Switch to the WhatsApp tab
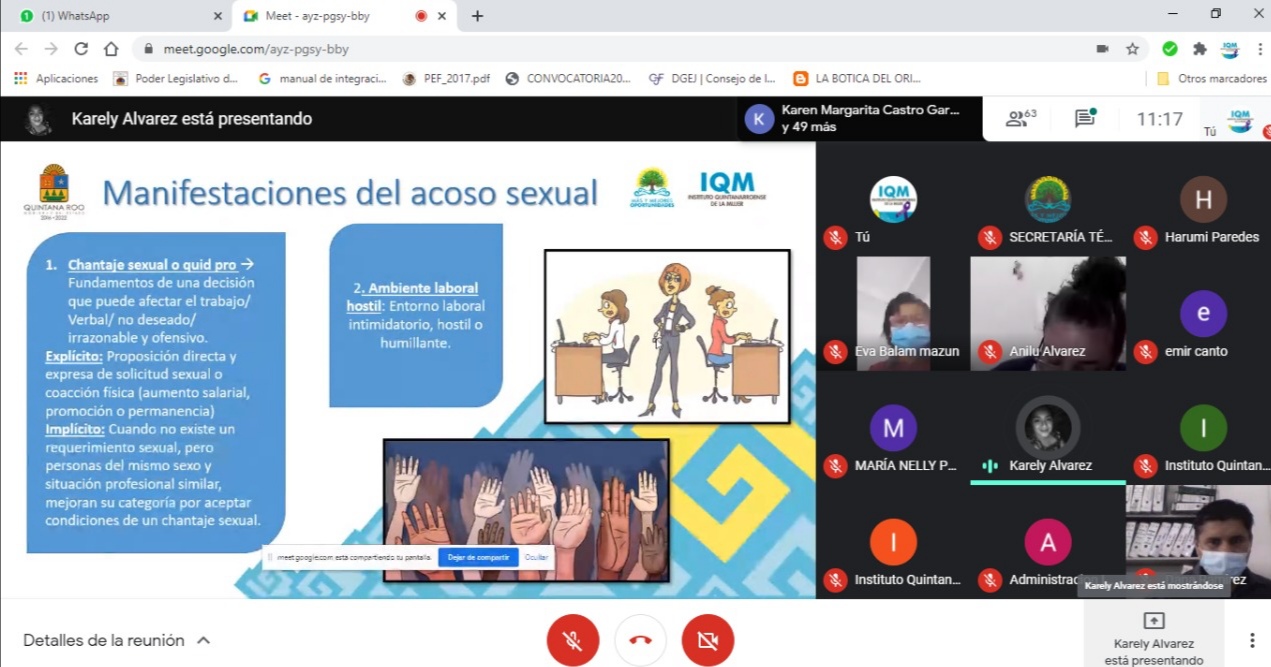This screenshot has width=1271, height=667. click(x=118, y=16)
